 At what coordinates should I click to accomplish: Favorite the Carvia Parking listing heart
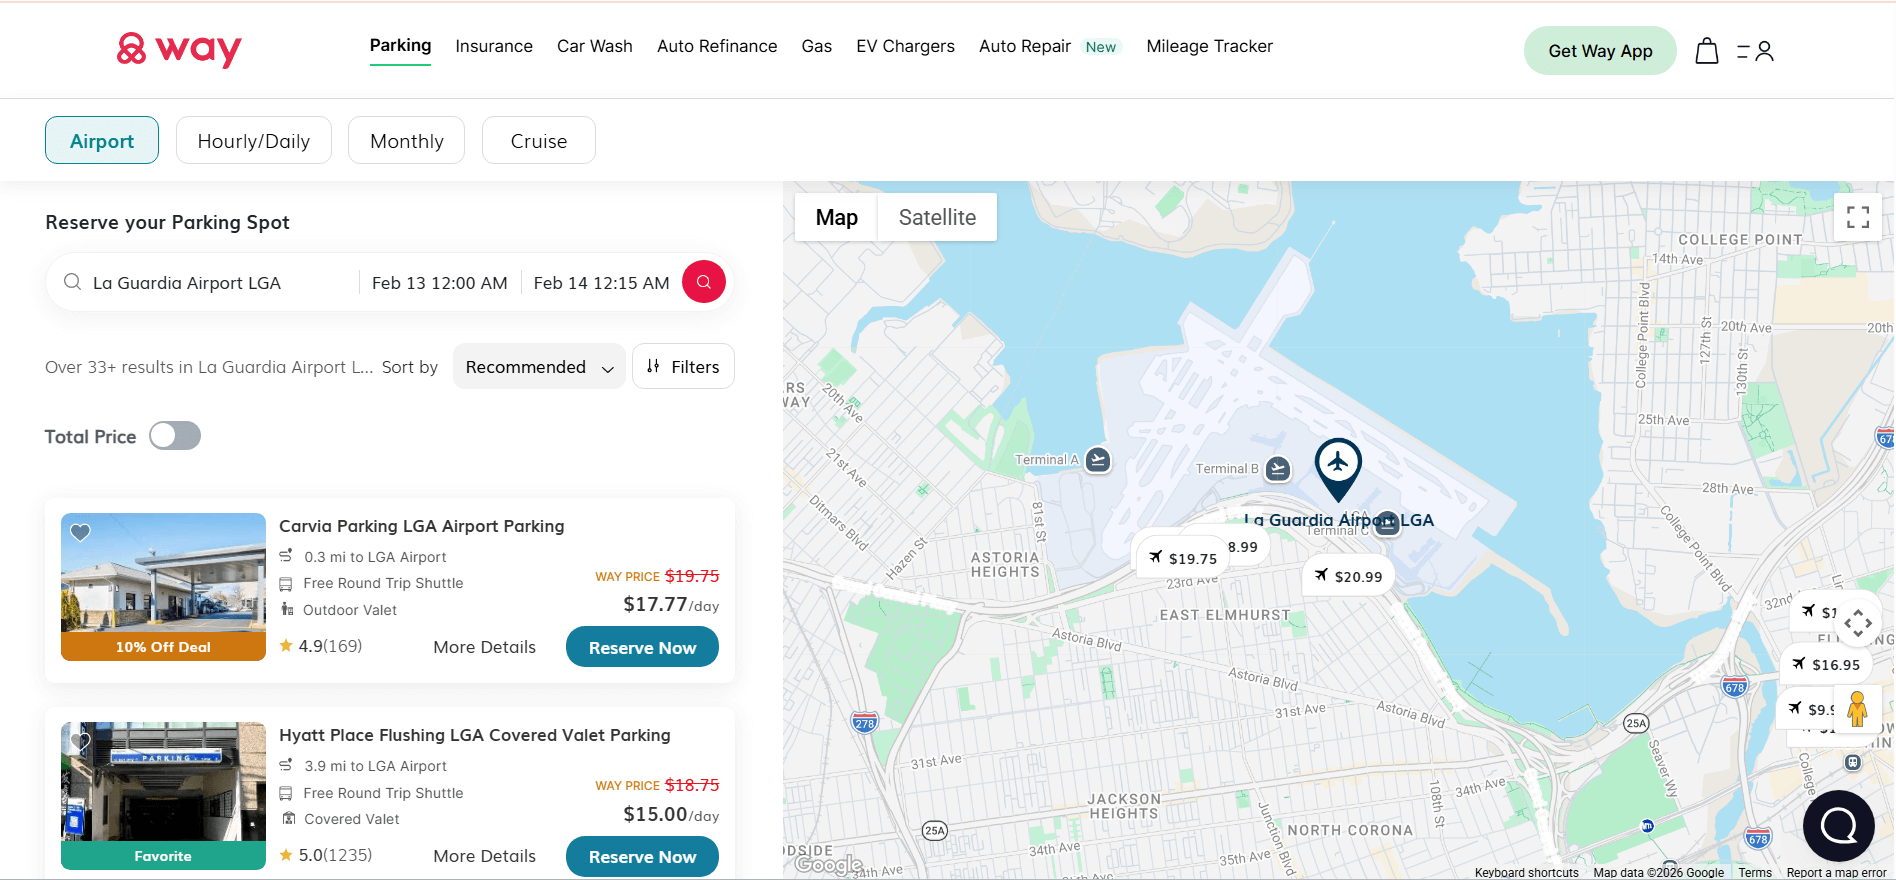pyautogui.click(x=81, y=533)
